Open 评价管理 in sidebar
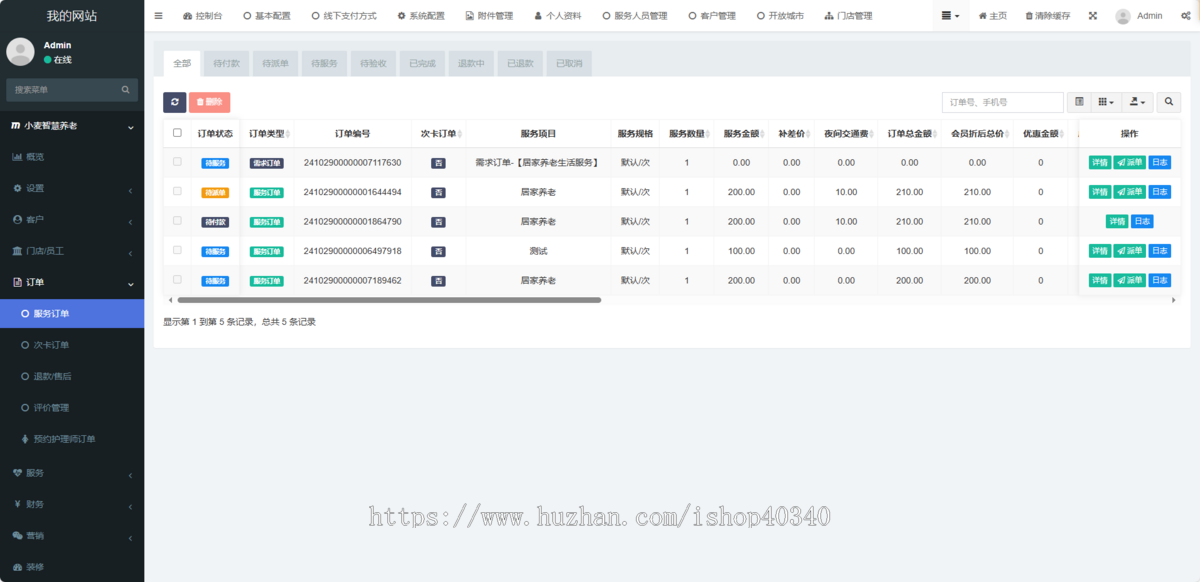 pyautogui.click(x=72, y=408)
